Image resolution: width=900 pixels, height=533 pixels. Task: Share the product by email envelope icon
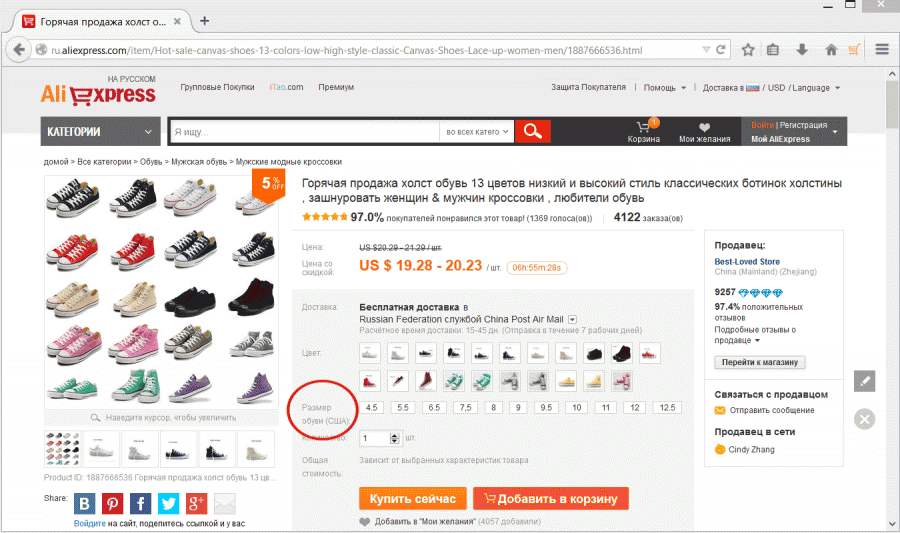[224, 503]
